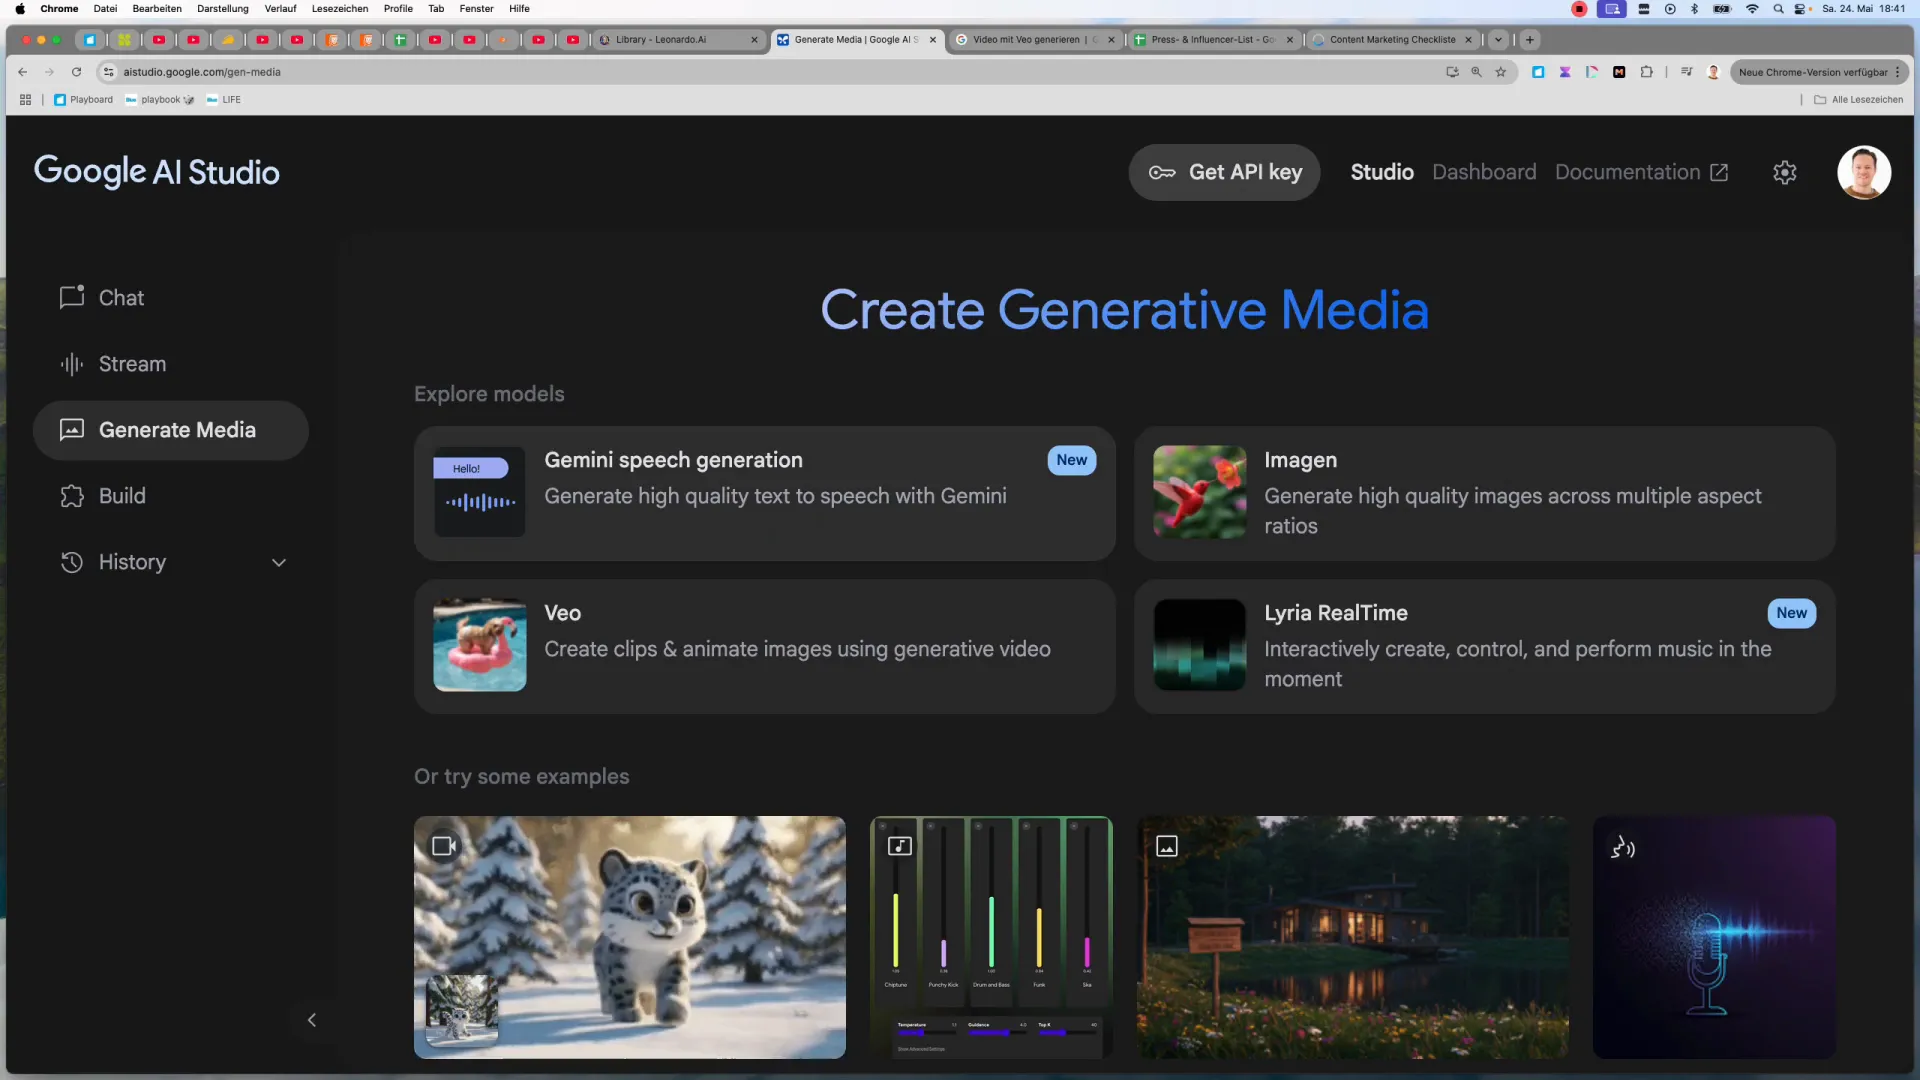Open a new browser tab
1920x1080 pixels.
1529,40
